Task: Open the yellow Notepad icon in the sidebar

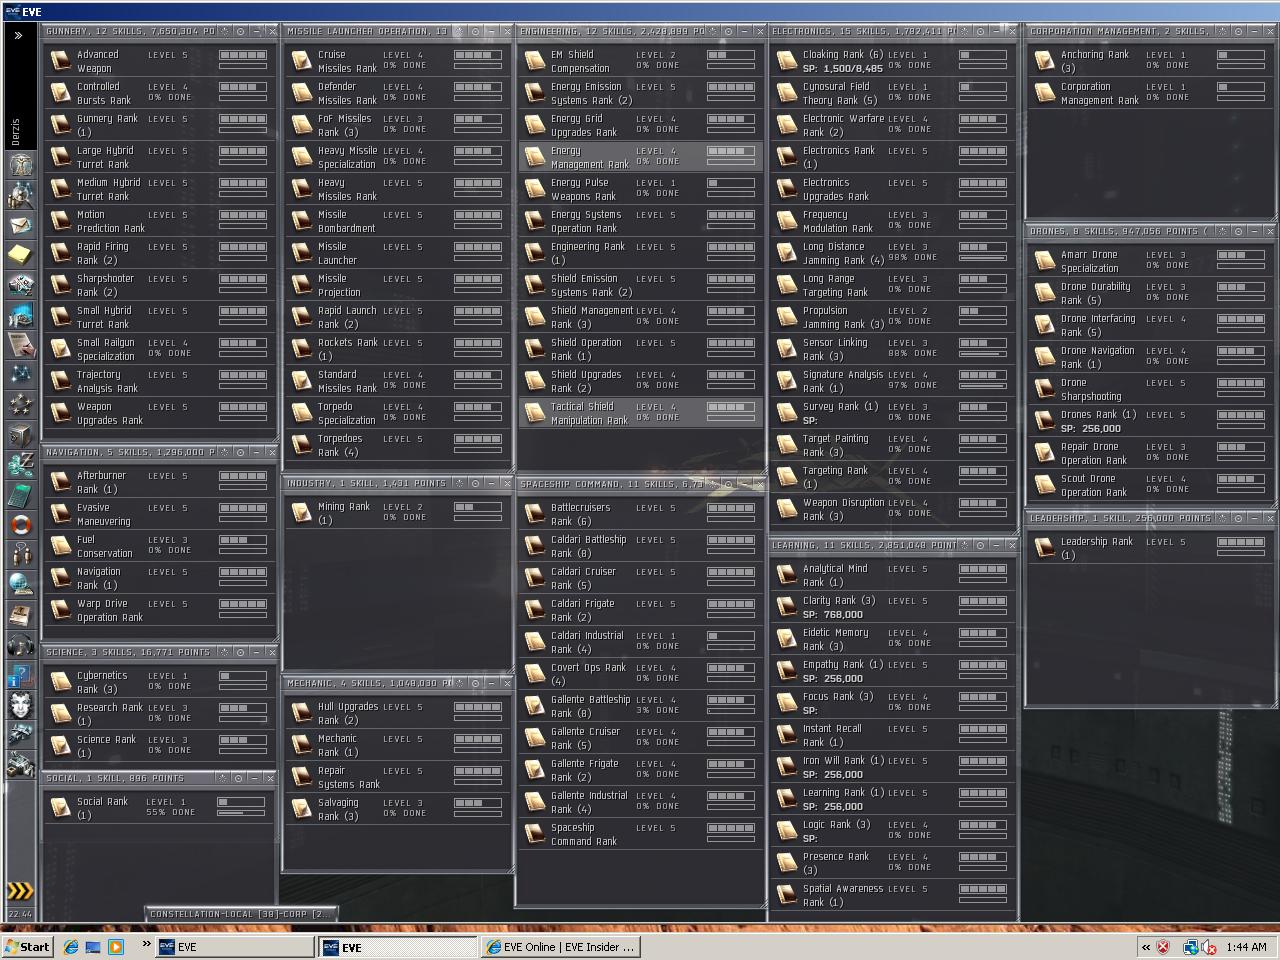Action: click(21, 254)
